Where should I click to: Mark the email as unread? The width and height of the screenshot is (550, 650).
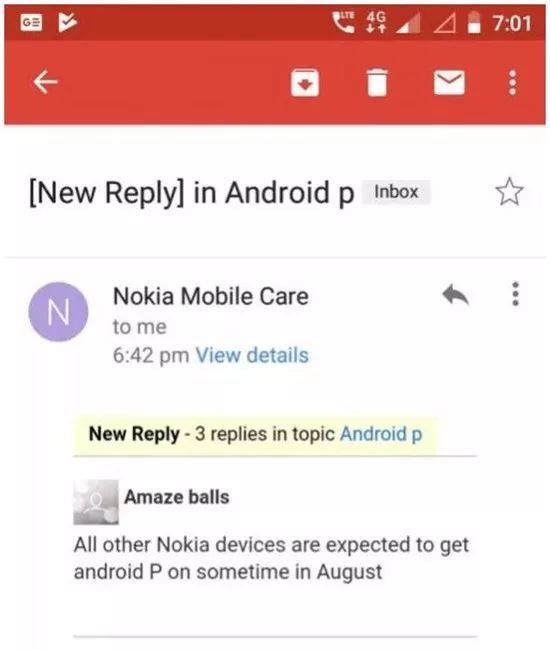[x=449, y=82]
